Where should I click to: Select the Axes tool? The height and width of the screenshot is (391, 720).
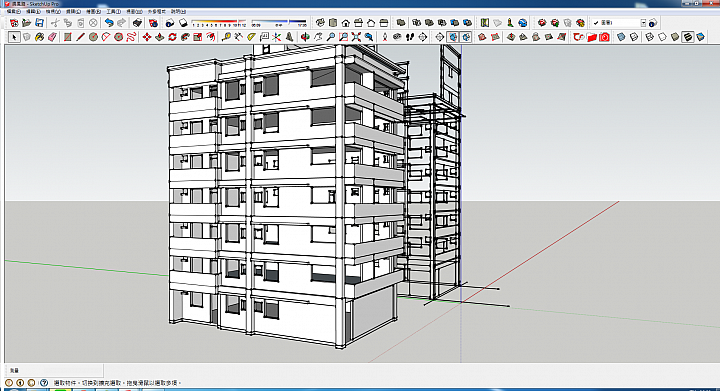(276, 37)
